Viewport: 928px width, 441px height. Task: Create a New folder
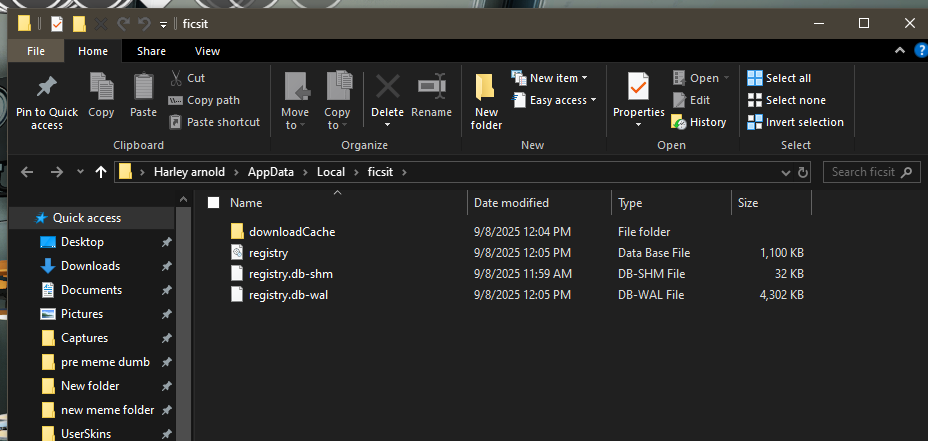click(x=486, y=101)
